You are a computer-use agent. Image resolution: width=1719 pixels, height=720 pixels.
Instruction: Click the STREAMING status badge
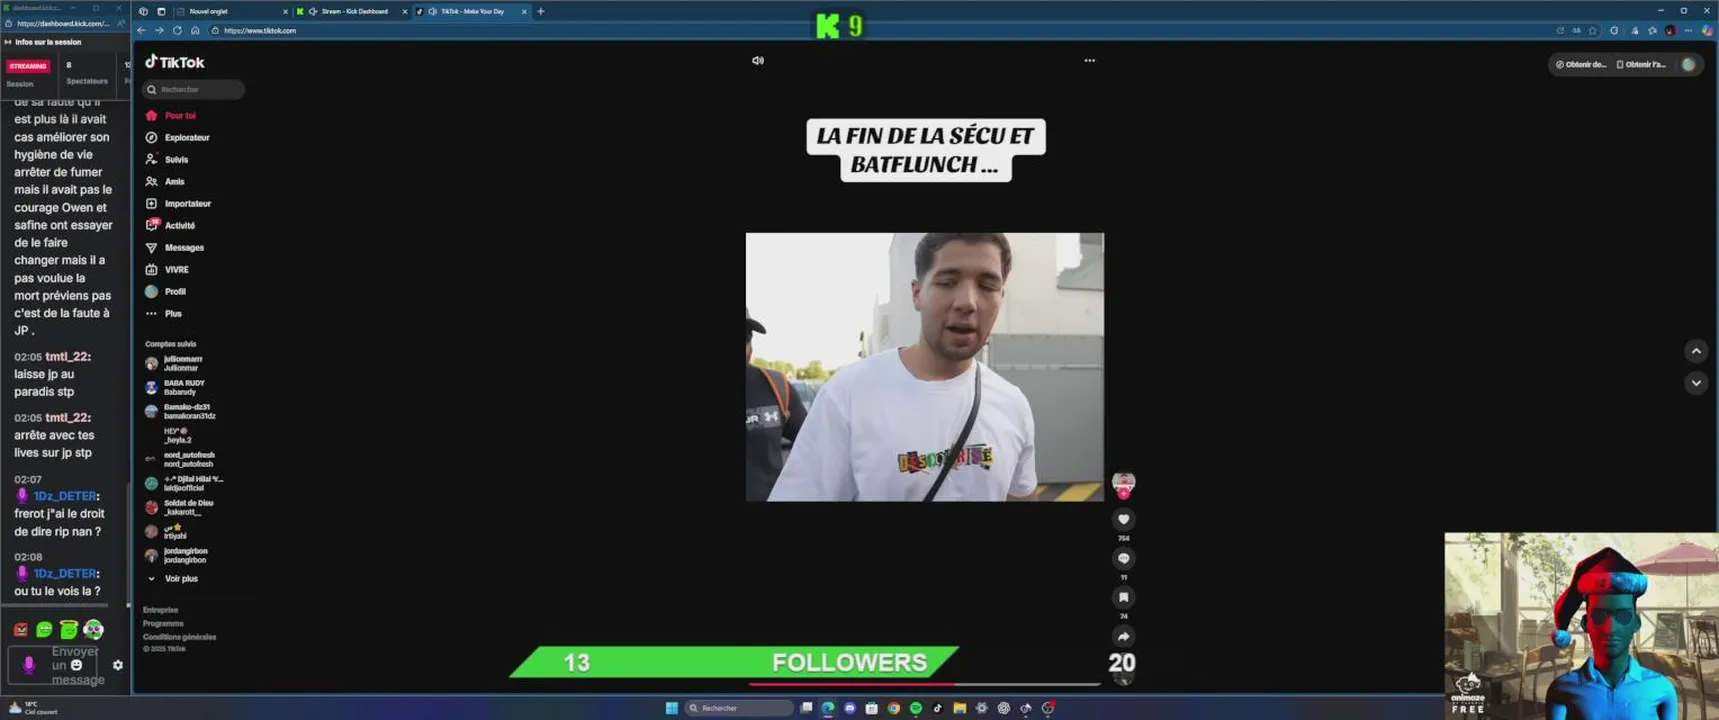(28, 66)
